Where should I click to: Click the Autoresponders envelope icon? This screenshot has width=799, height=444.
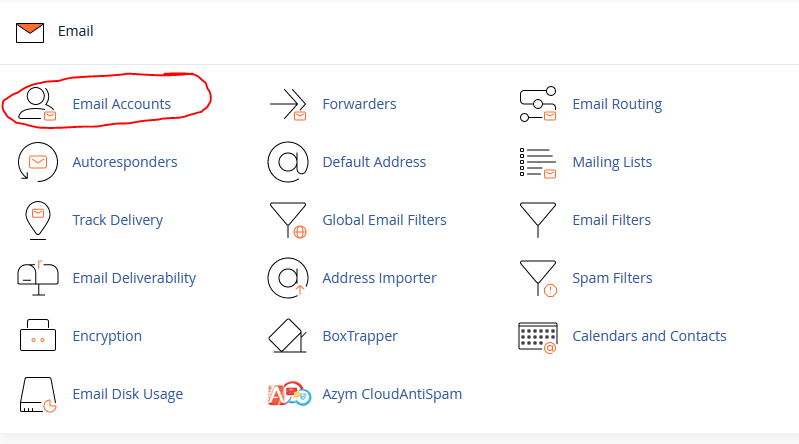[x=38, y=162]
